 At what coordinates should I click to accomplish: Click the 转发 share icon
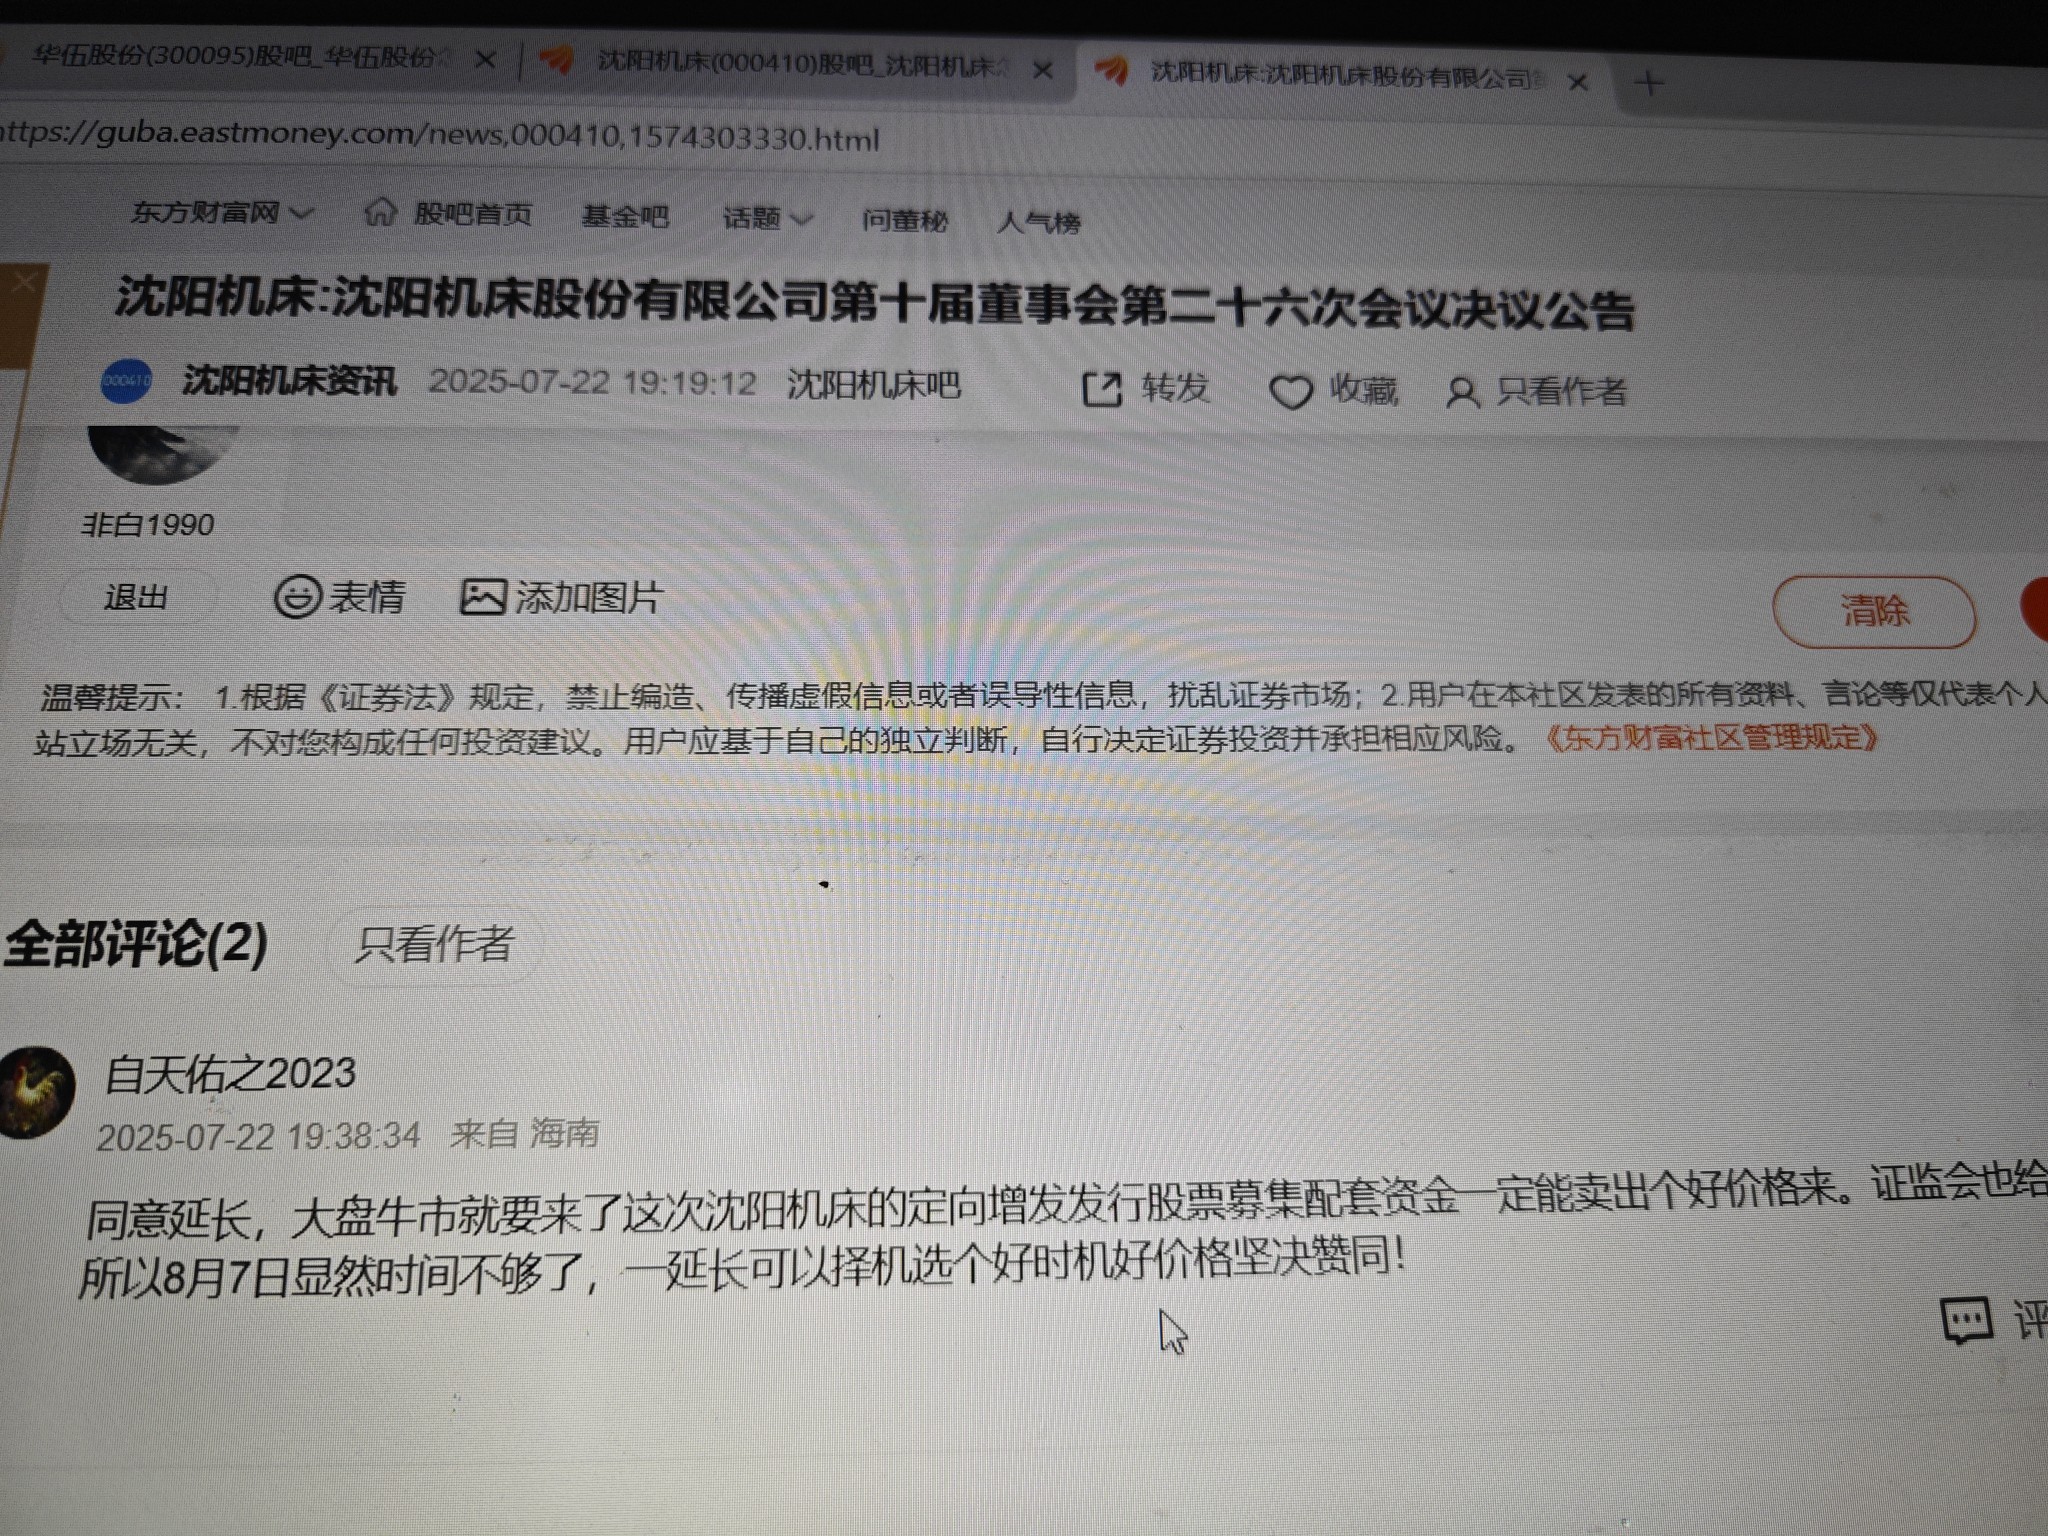point(1102,389)
